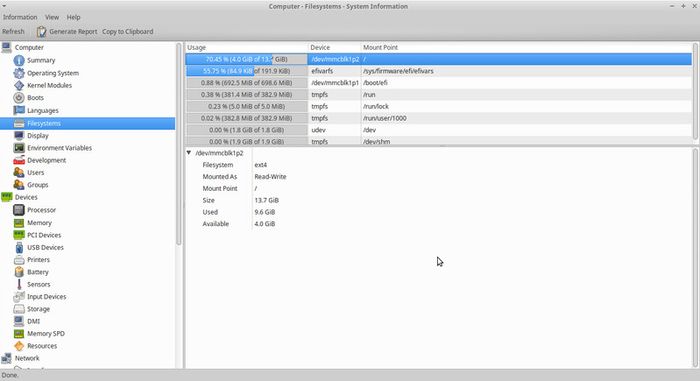Viewport: 700px width, 381px height.
Task: Select Environment Variables terminal icon
Action: [x=19, y=148]
